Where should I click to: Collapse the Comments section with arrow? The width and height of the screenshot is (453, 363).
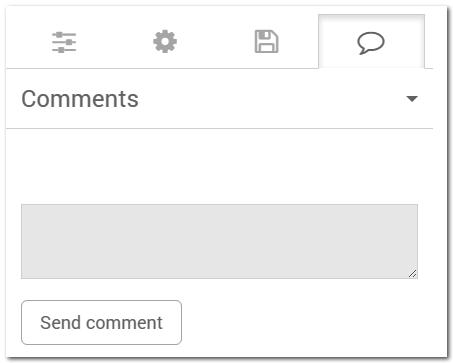(412, 99)
